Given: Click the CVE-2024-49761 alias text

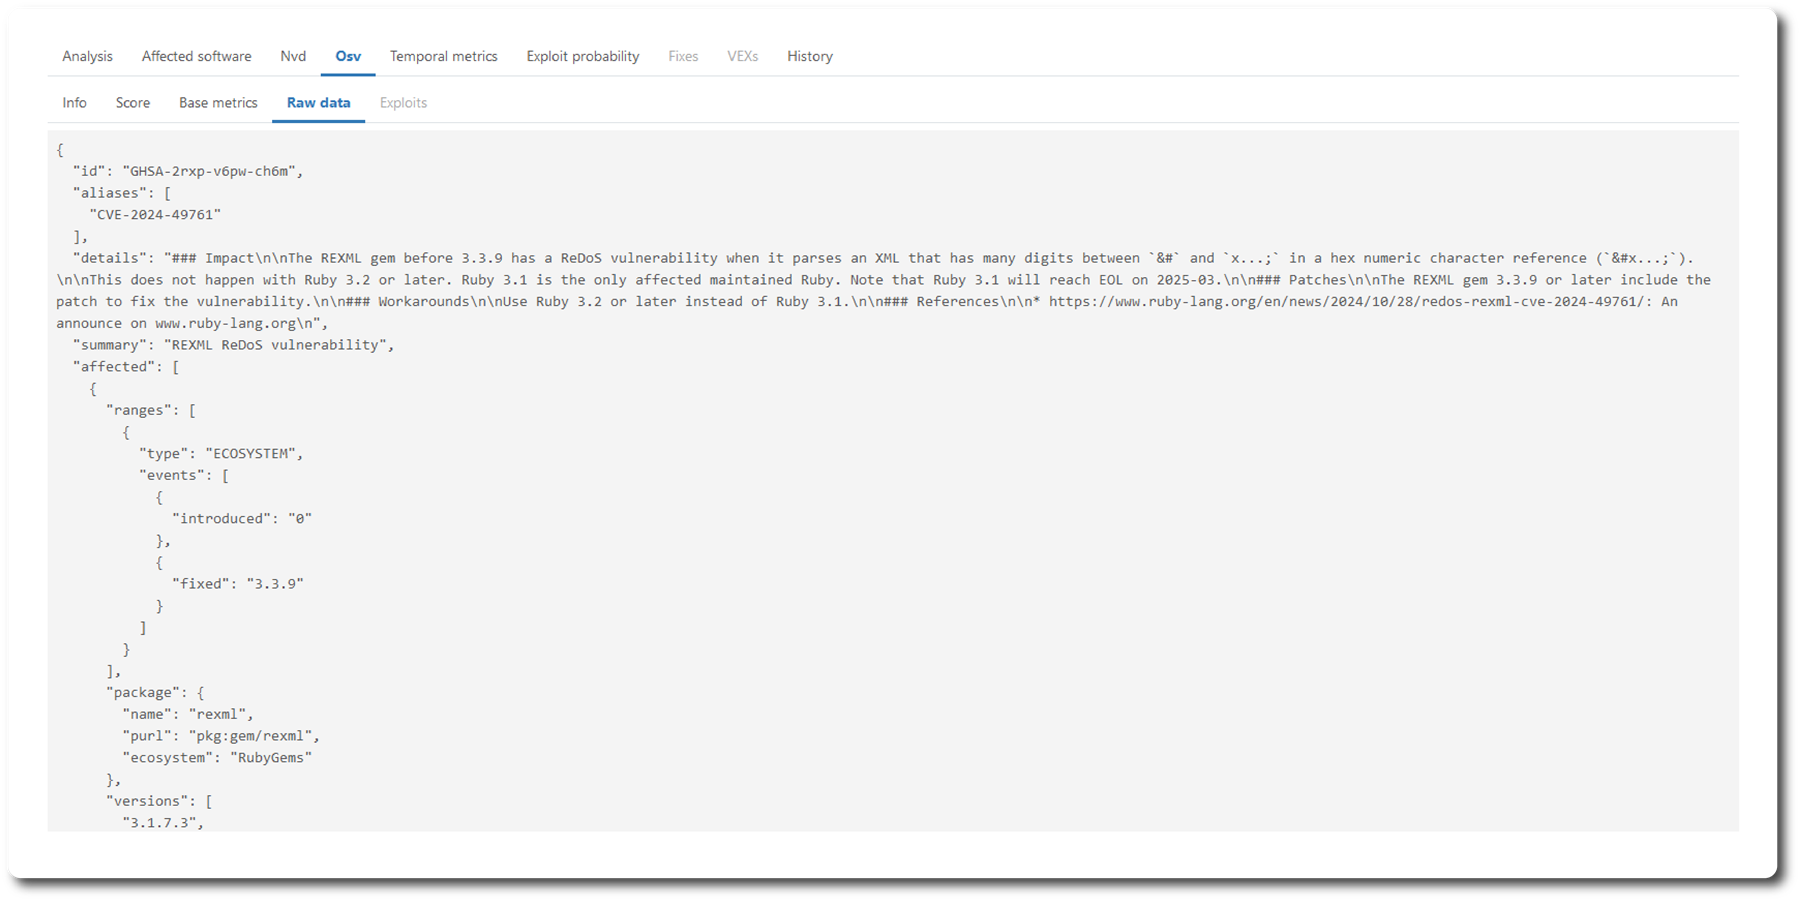Looking at the screenshot, I should [155, 214].
